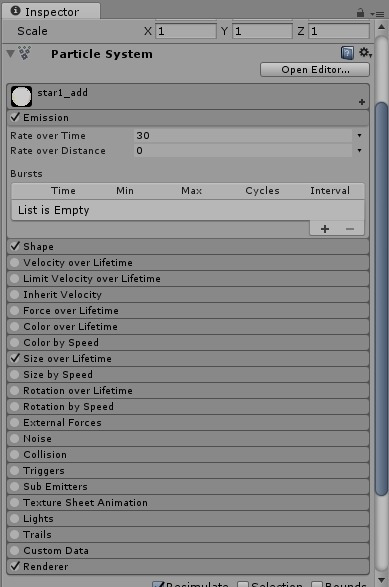Enable Velocity over Lifetime module

(15, 262)
